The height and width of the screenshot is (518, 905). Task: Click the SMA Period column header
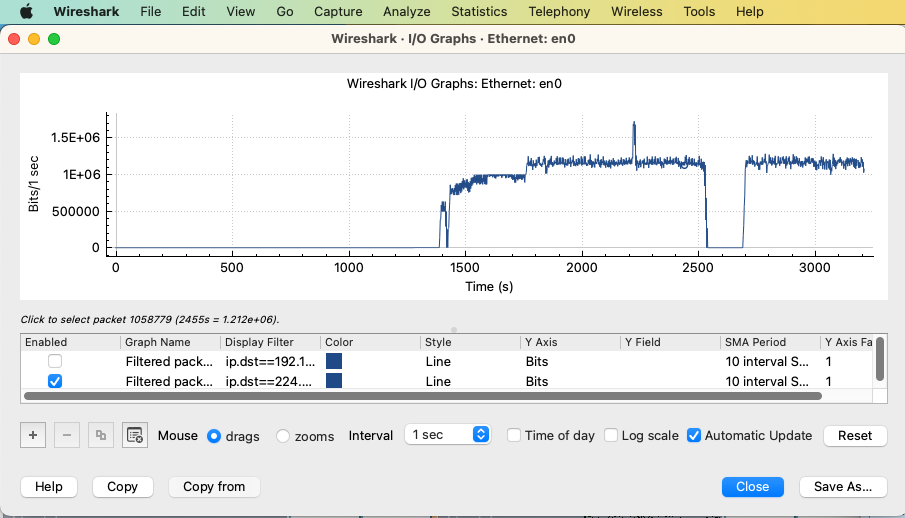pos(770,342)
